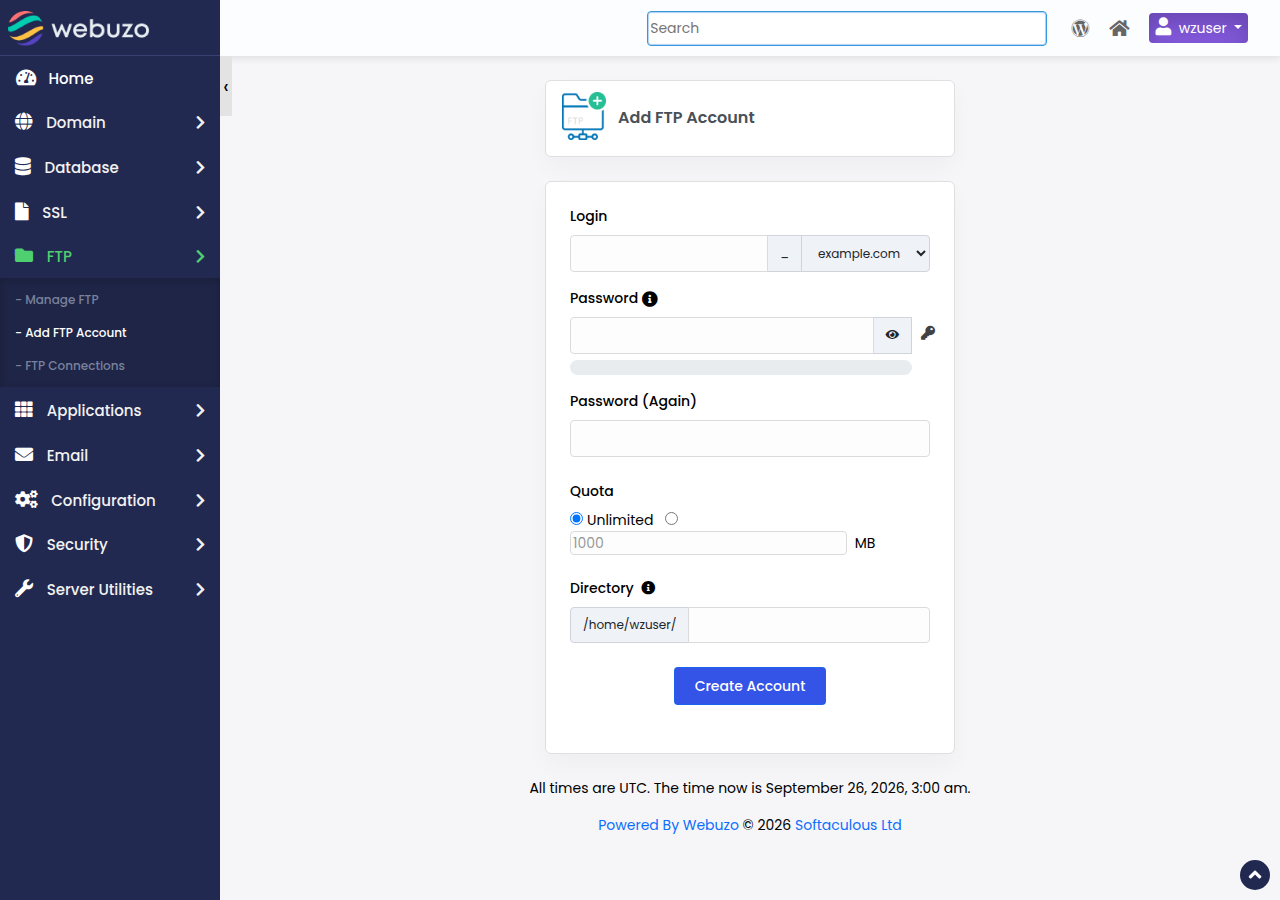This screenshot has width=1280, height=900.
Task: Collapse the sidebar with the arrow handle
Action: point(226,87)
